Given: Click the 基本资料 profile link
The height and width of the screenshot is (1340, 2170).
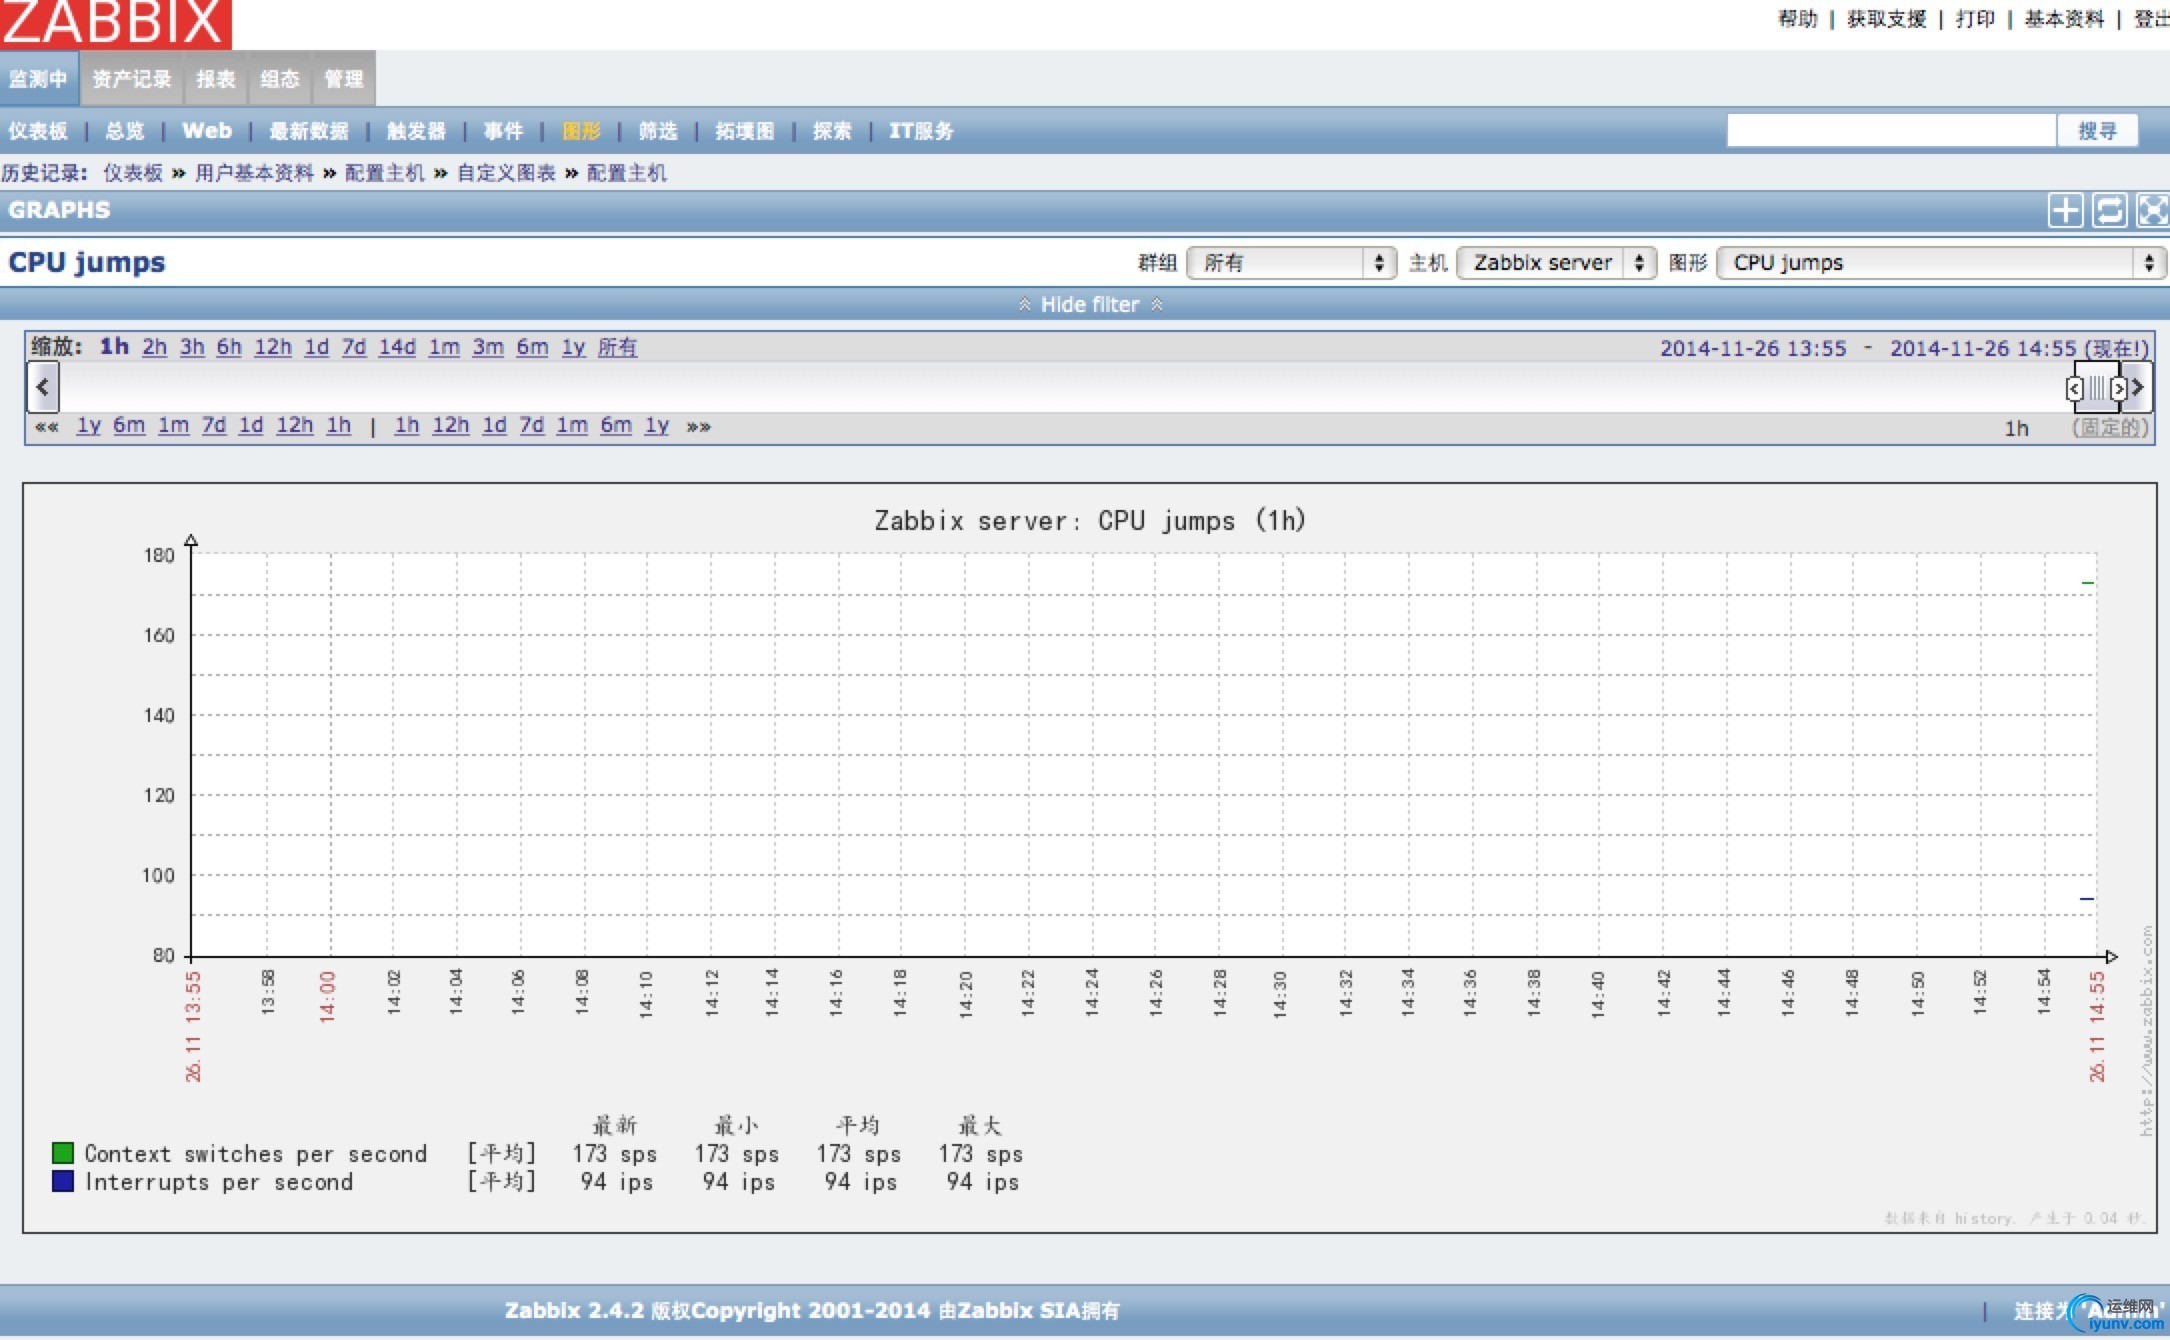Looking at the screenshot, I should [2065, 19].
